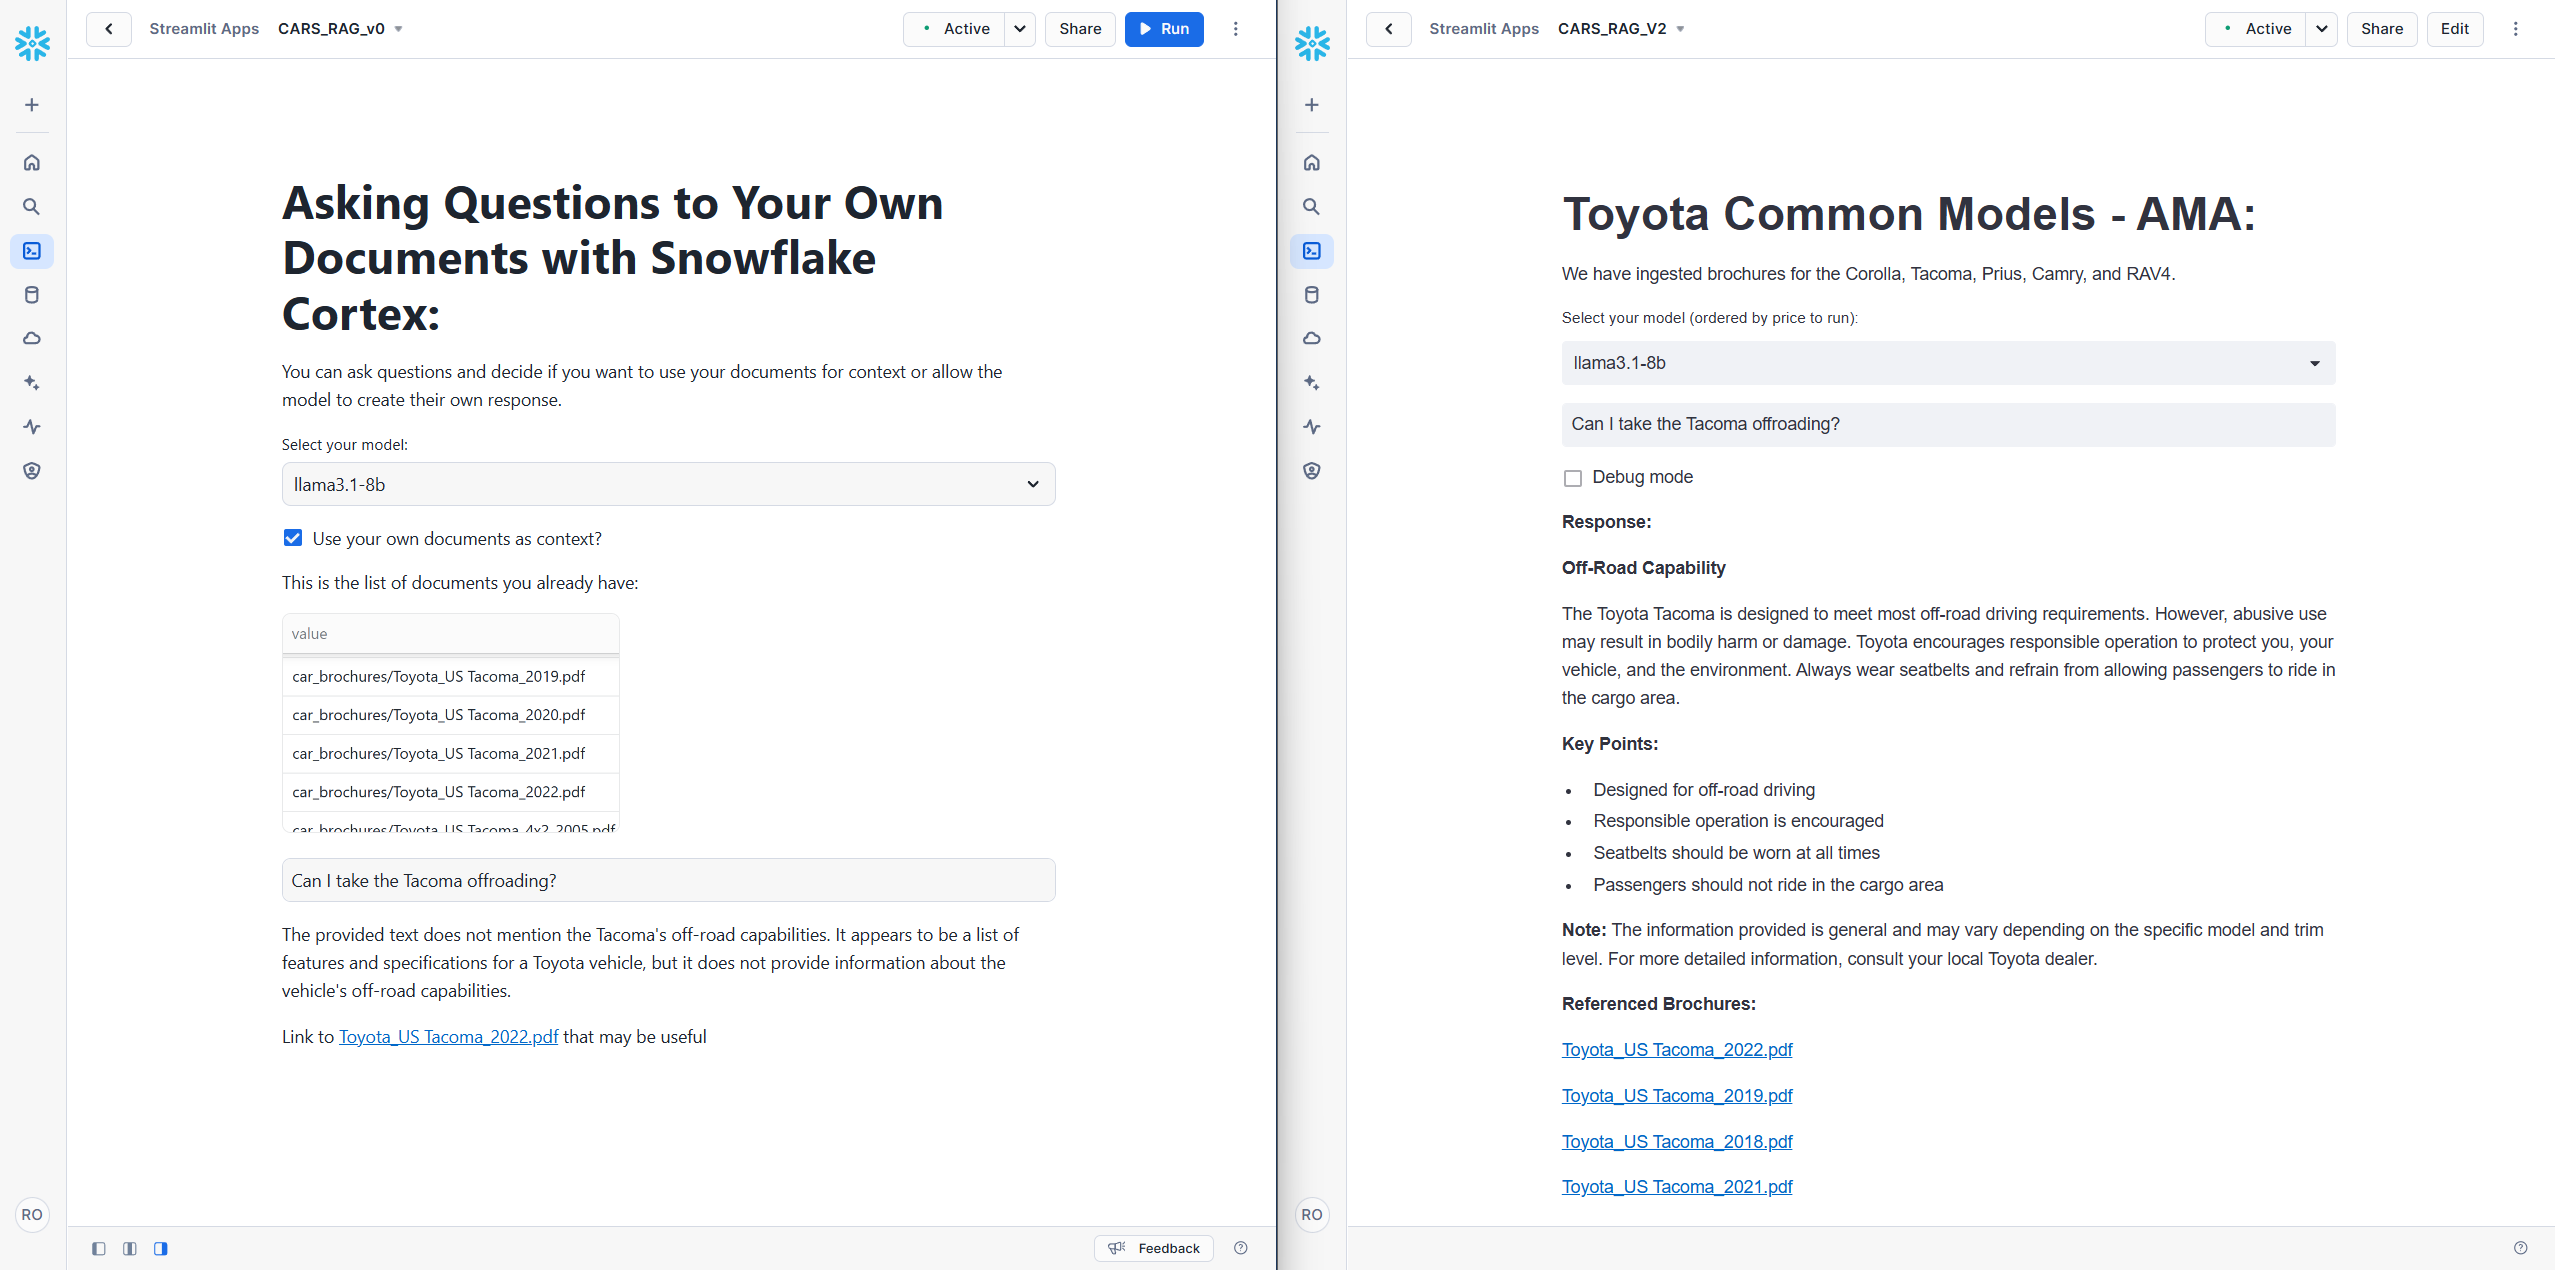The image size is (2555, 1270).
Task: Click Active status button in right window
Action: pos(2256,29)
